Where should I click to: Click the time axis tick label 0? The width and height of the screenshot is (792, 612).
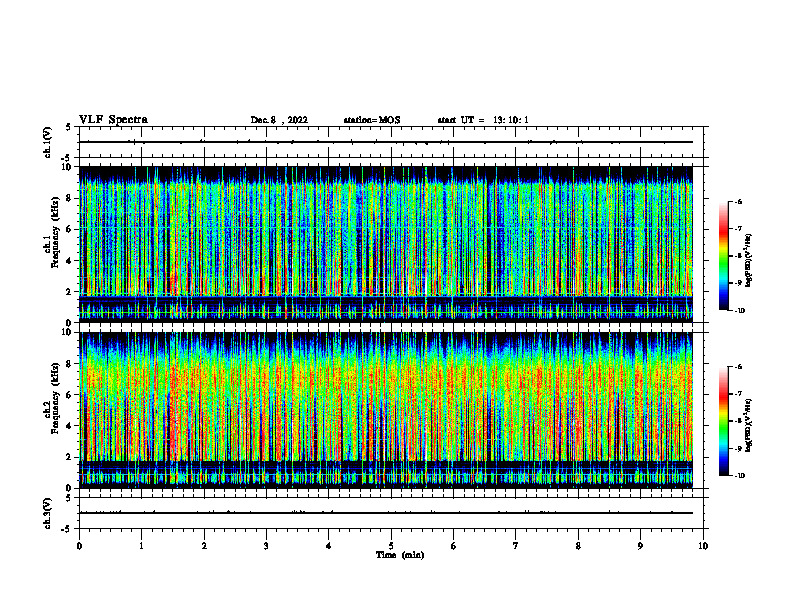tap(79, 546)
